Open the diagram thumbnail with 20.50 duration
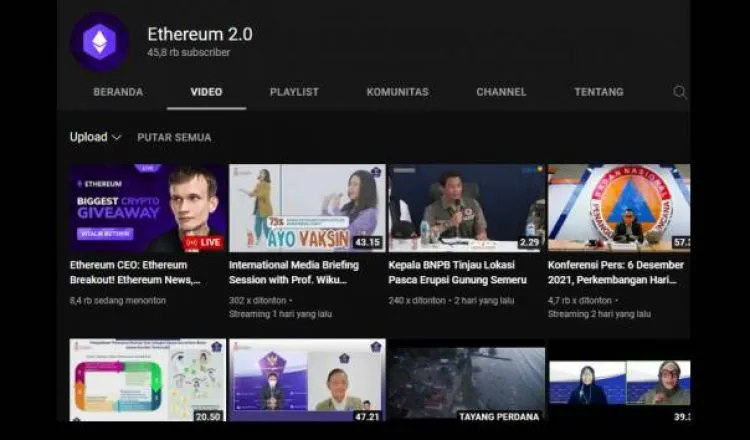This screenshot has height=440, width=750. pyautogui.click(x=148, y=380)
